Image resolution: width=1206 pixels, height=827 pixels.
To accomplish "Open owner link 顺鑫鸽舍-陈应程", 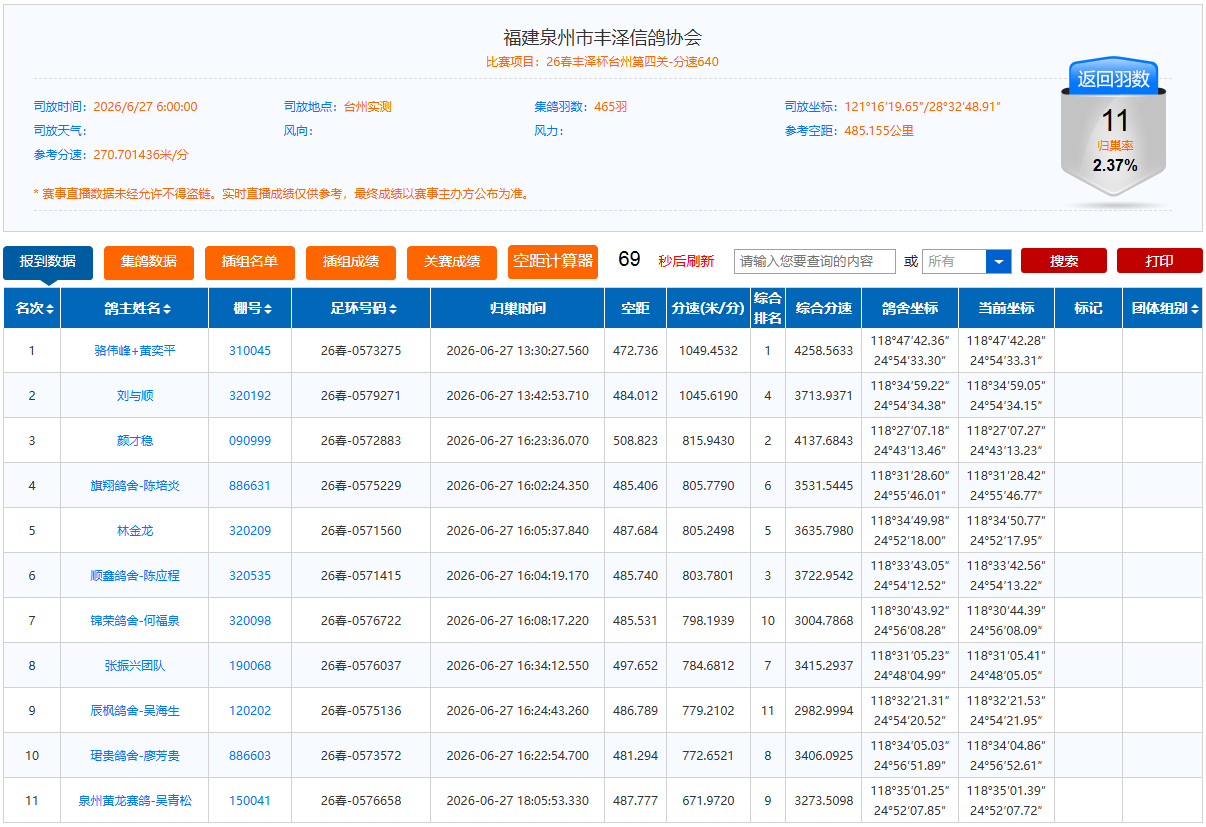I will (135, 576).
